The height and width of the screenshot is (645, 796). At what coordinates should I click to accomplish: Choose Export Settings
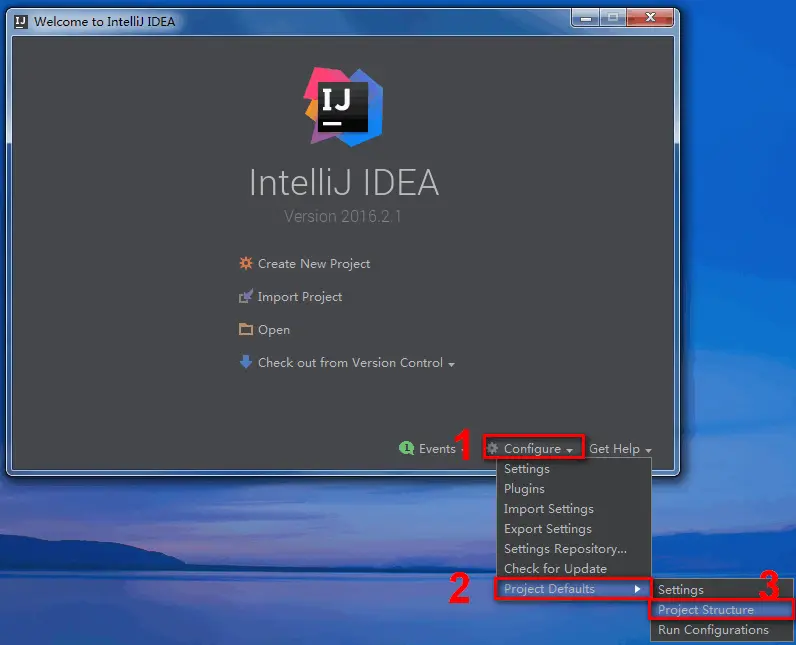pos(574,529)
